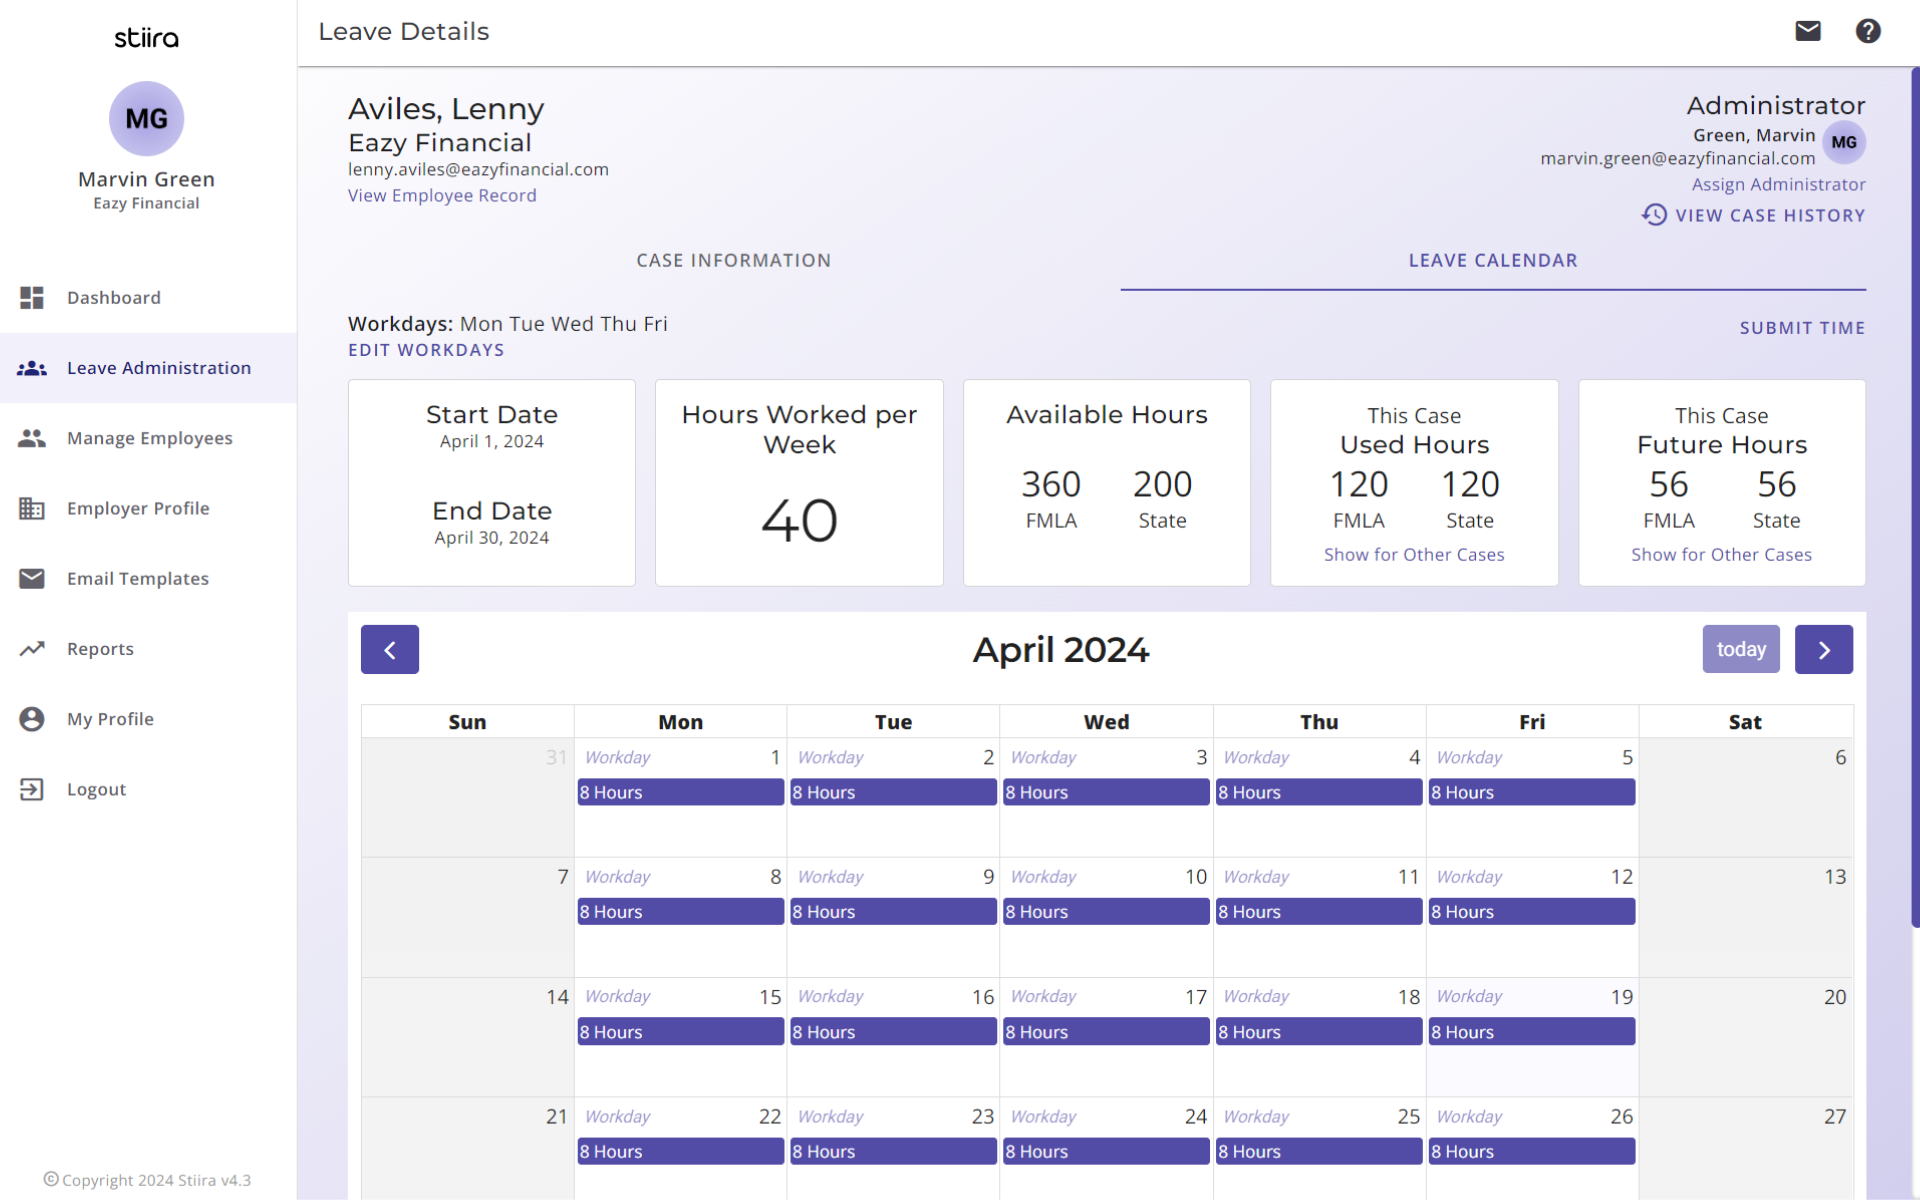Open the mail envelope icon in header

point(1807,31)
